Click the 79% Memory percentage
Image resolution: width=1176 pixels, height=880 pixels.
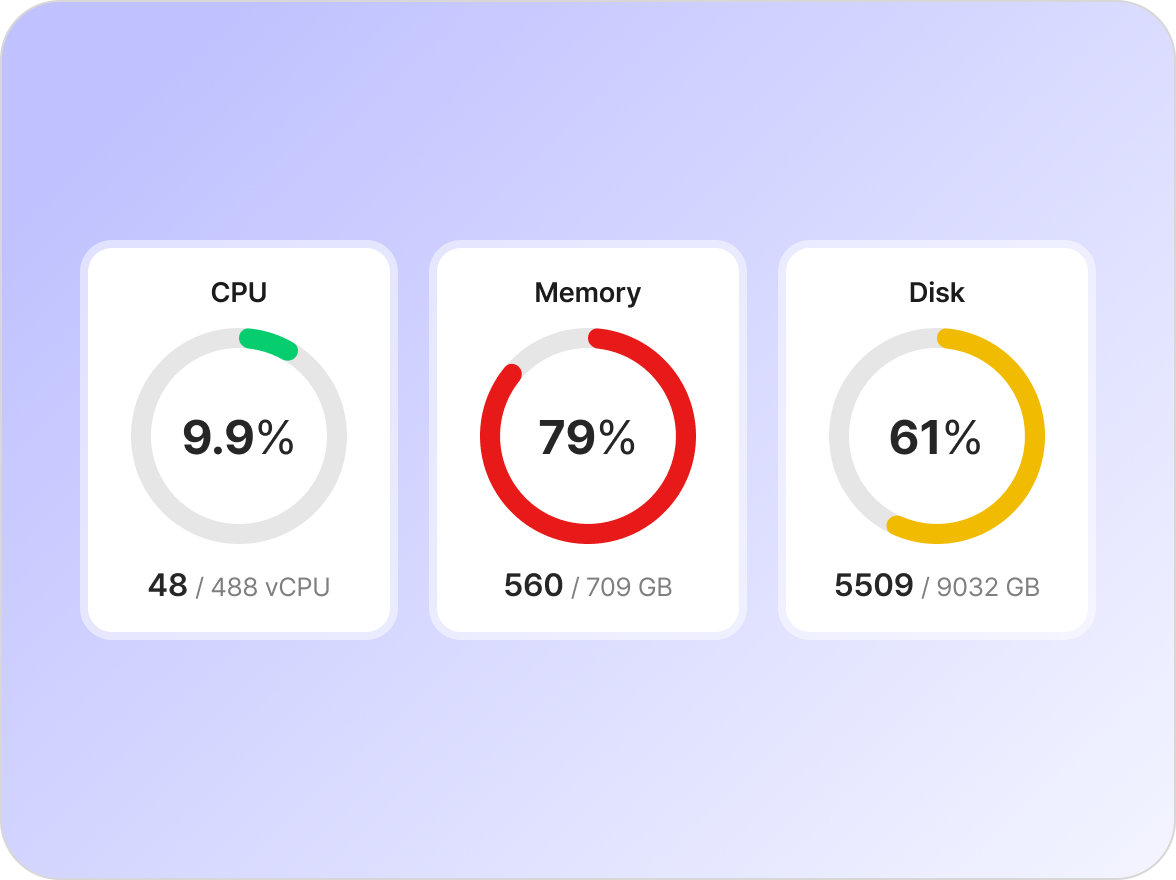click(587, 438)
